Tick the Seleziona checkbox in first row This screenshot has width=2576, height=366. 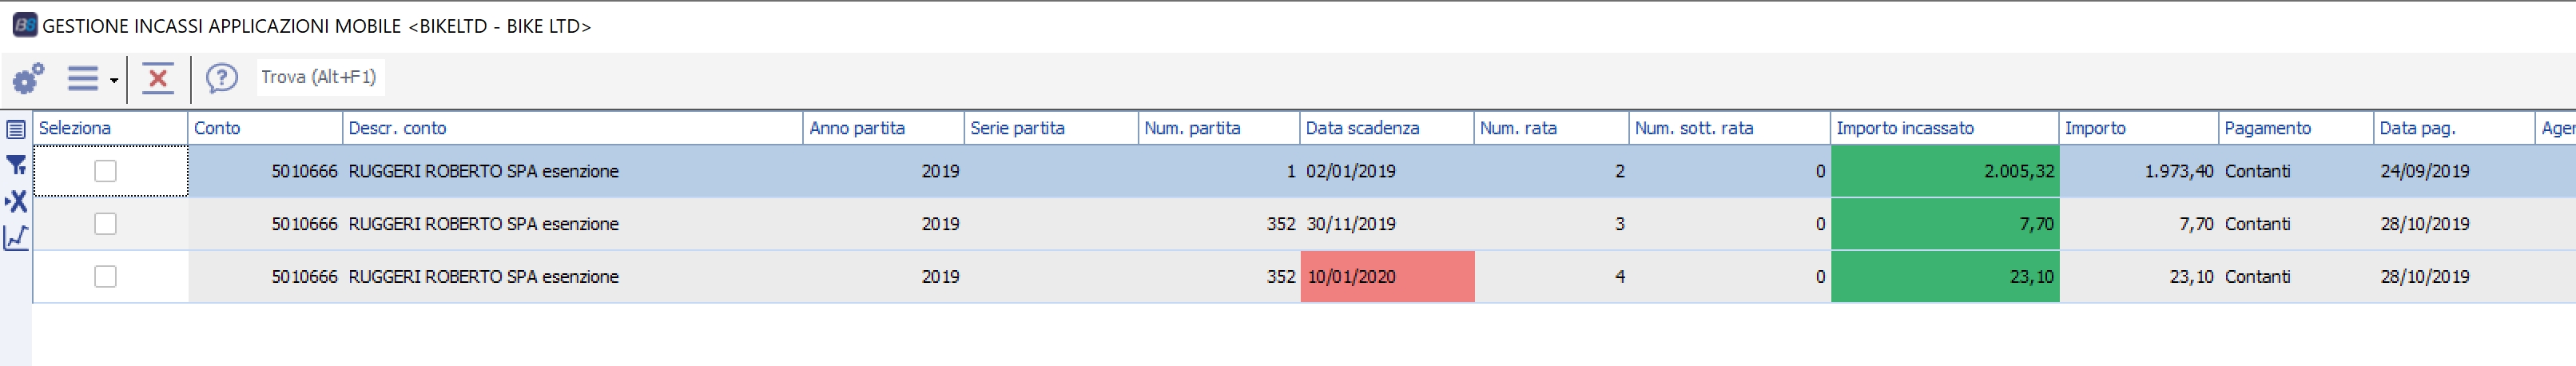pyautogui.click(x=105, y=171)
